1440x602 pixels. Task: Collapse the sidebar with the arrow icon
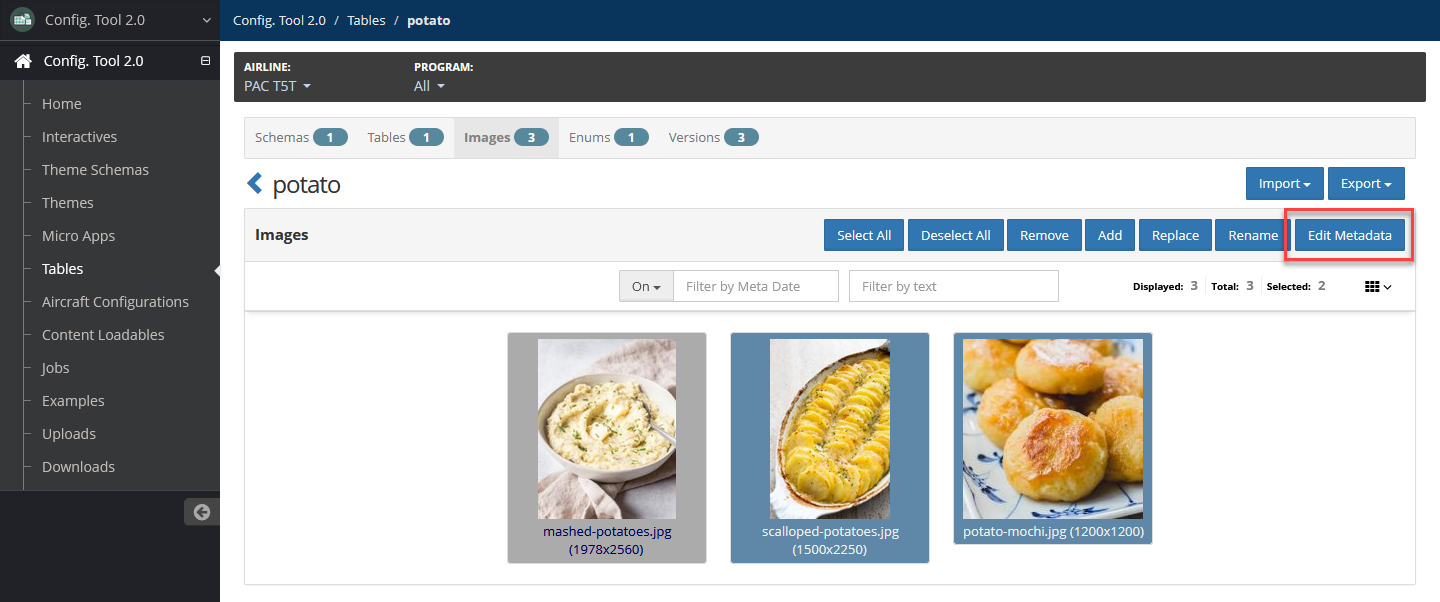[202, 512]
